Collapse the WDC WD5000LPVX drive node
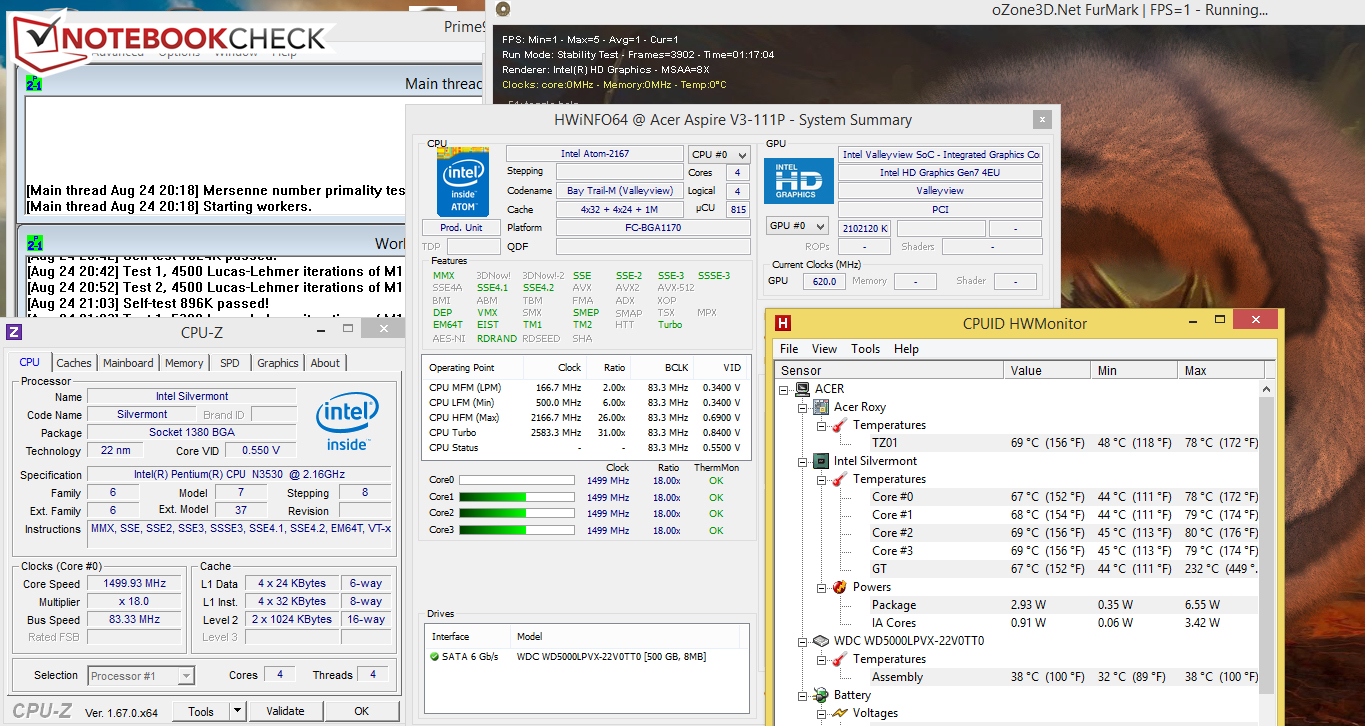This screenshot has width=1365, height=726. [802, 641]
